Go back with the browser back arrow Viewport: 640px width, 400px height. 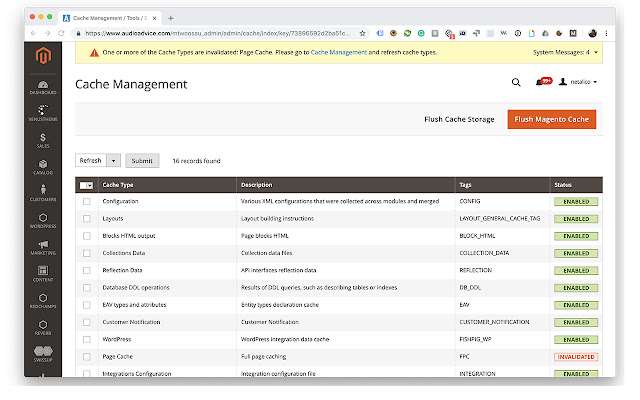(33, 33)
